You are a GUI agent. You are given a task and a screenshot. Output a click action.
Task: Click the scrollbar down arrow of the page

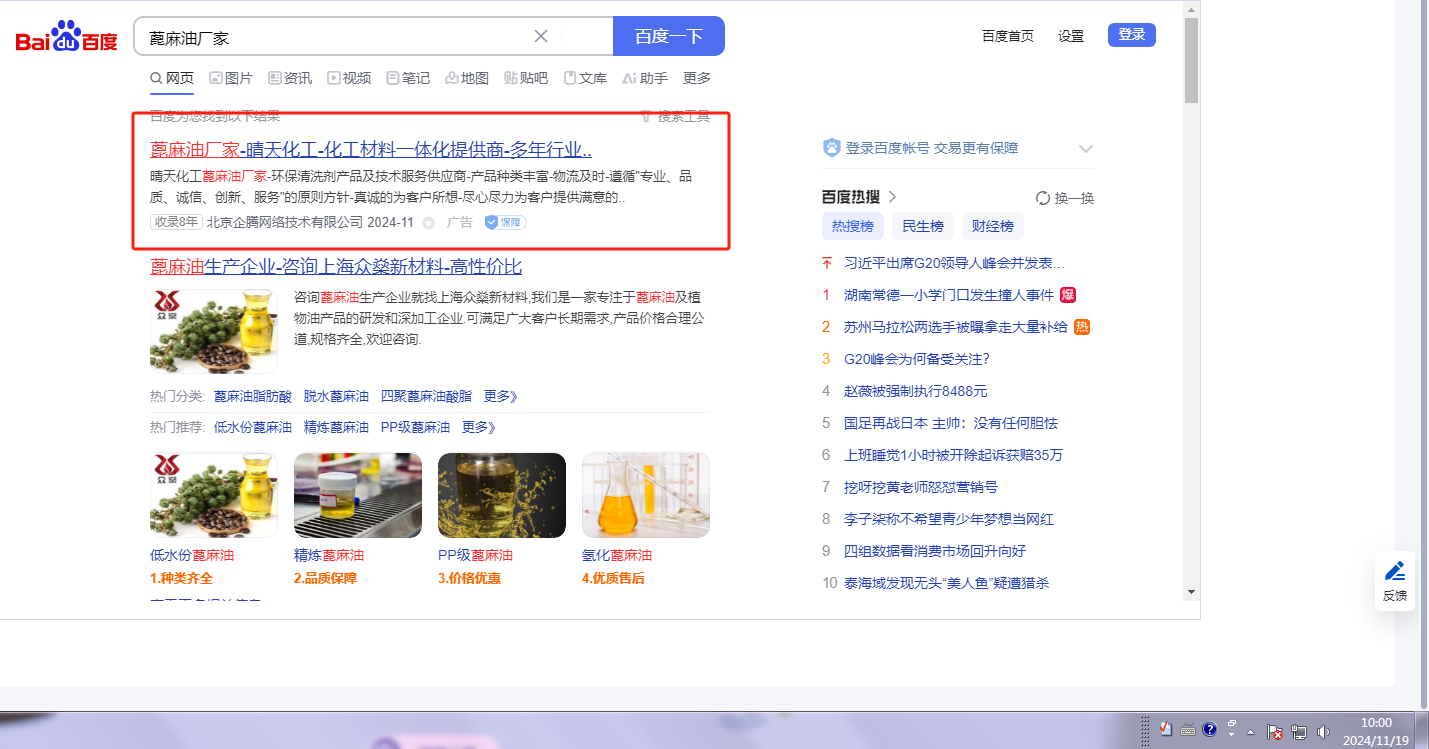click(x=1191, y=592)
